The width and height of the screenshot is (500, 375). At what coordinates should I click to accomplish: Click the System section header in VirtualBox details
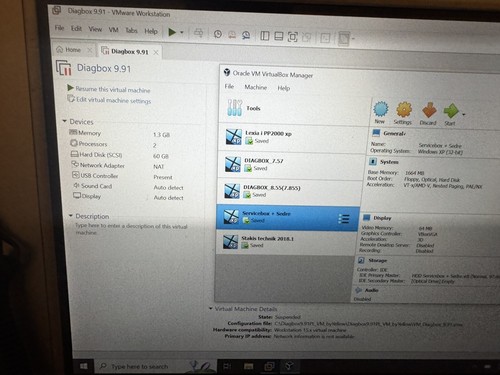pyautogui.click(x=389, y=162)
